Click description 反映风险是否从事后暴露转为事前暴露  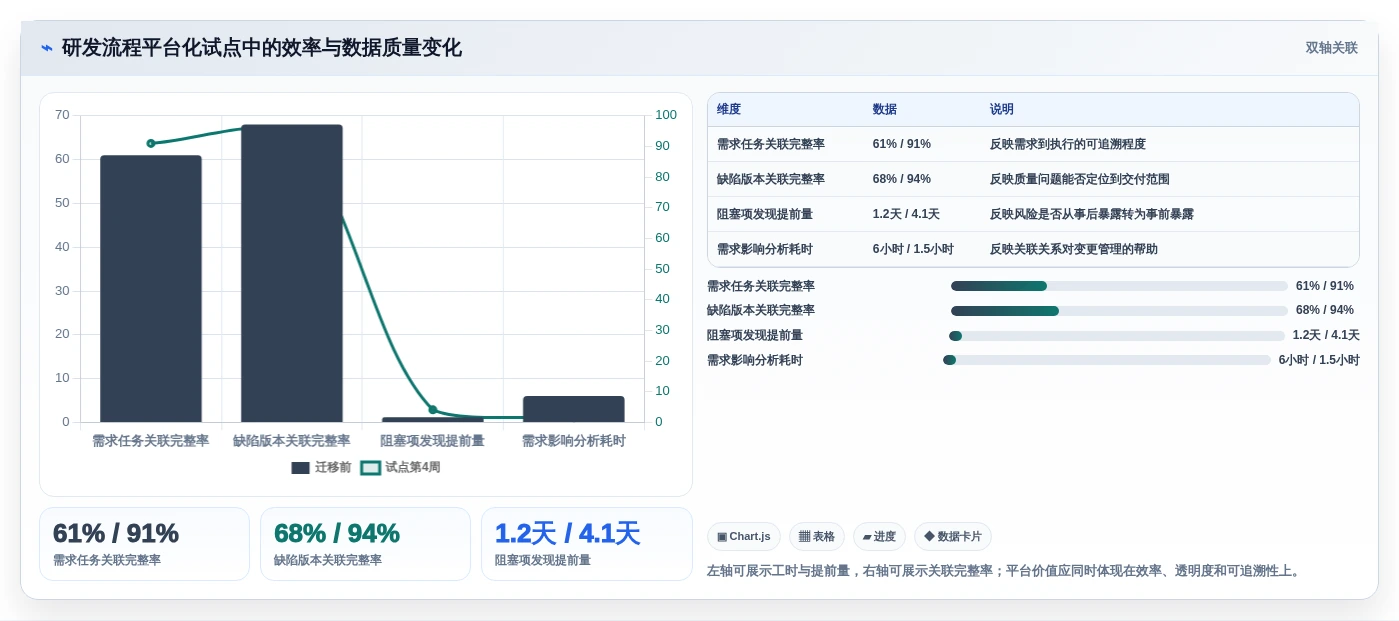[x=1092, y=214]
